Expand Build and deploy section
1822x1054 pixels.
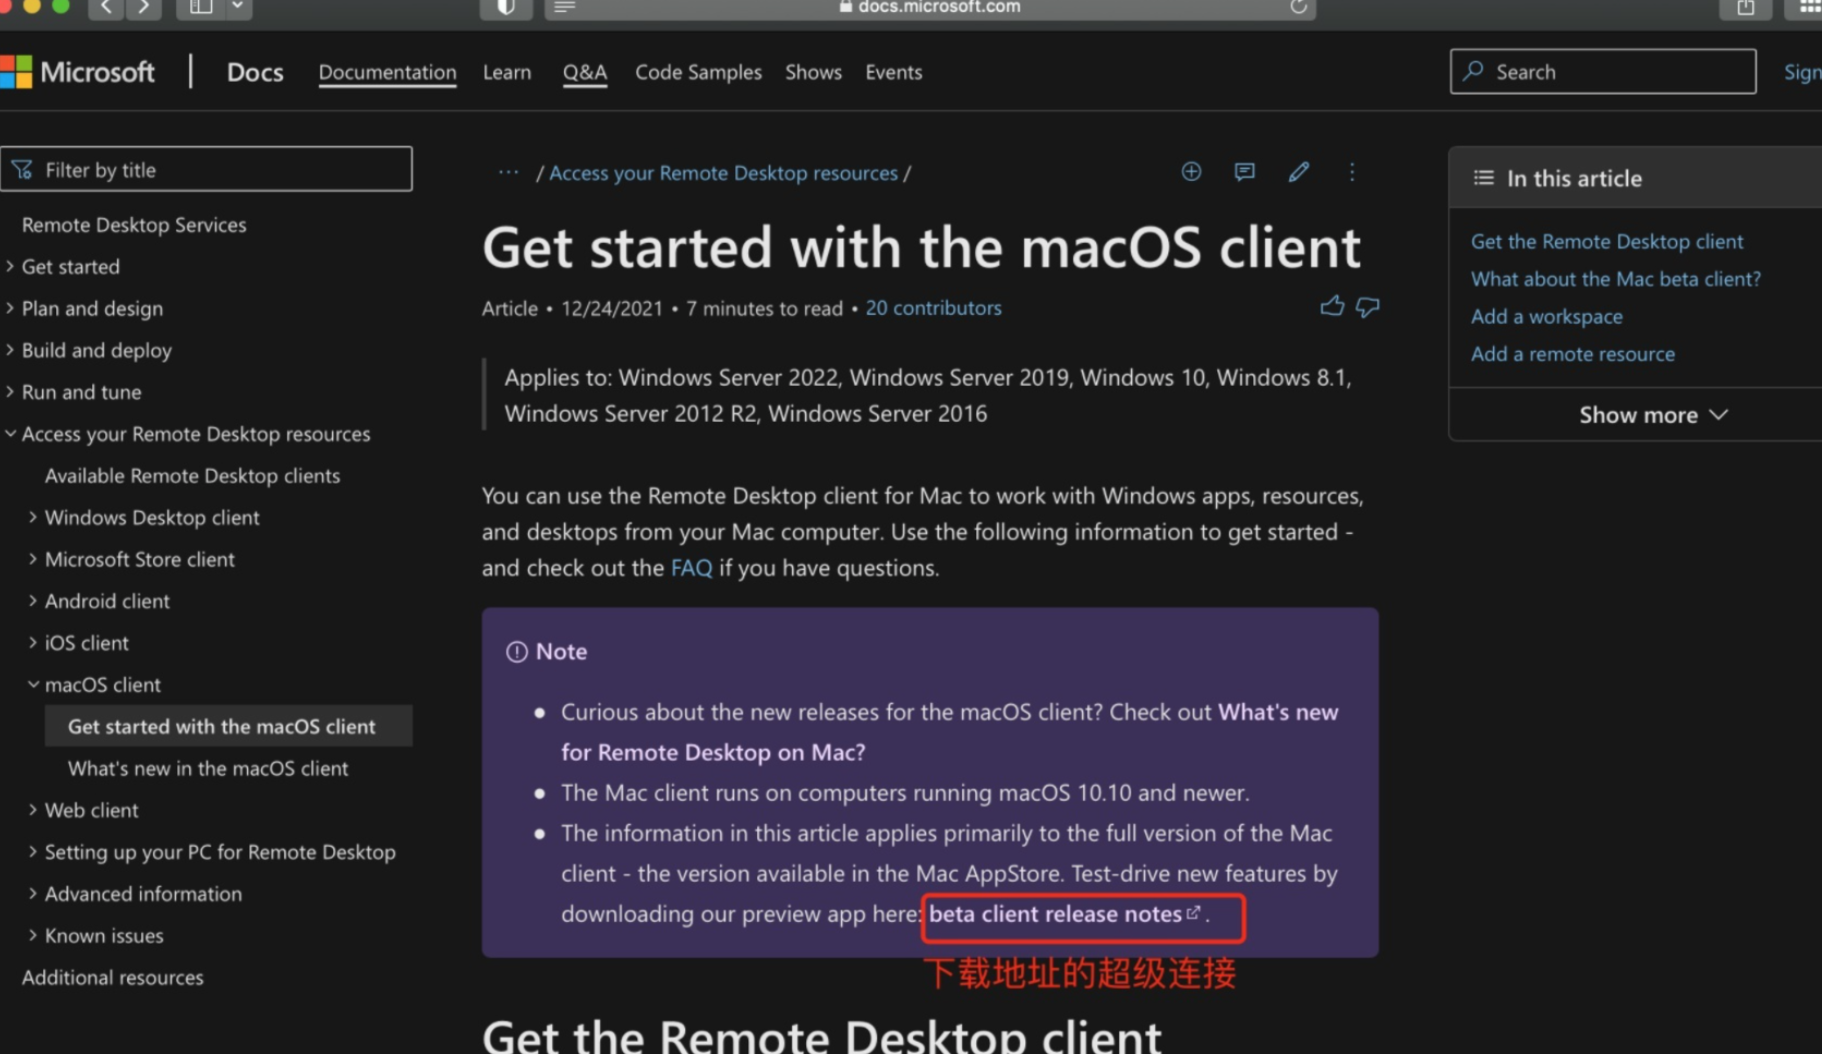click(x=10, y=350)
